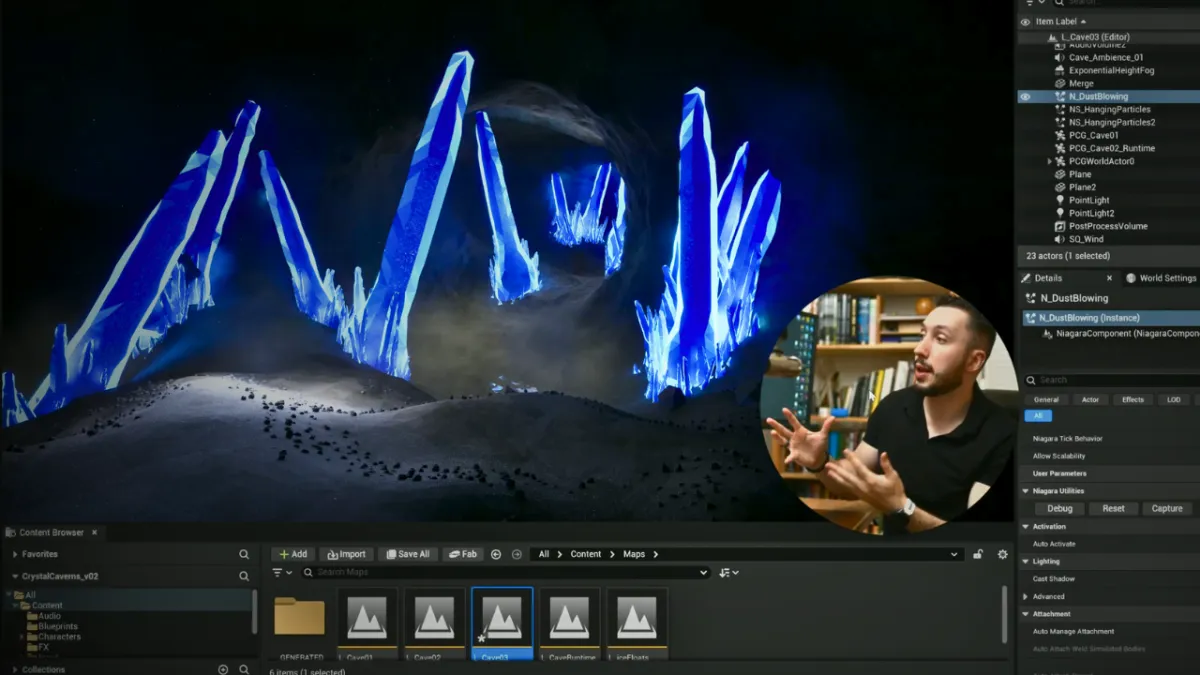The width and height of the screenshot is (1200, 675).
Task: Click the Content Browser settings gear icon
Action: [1002, 554]
